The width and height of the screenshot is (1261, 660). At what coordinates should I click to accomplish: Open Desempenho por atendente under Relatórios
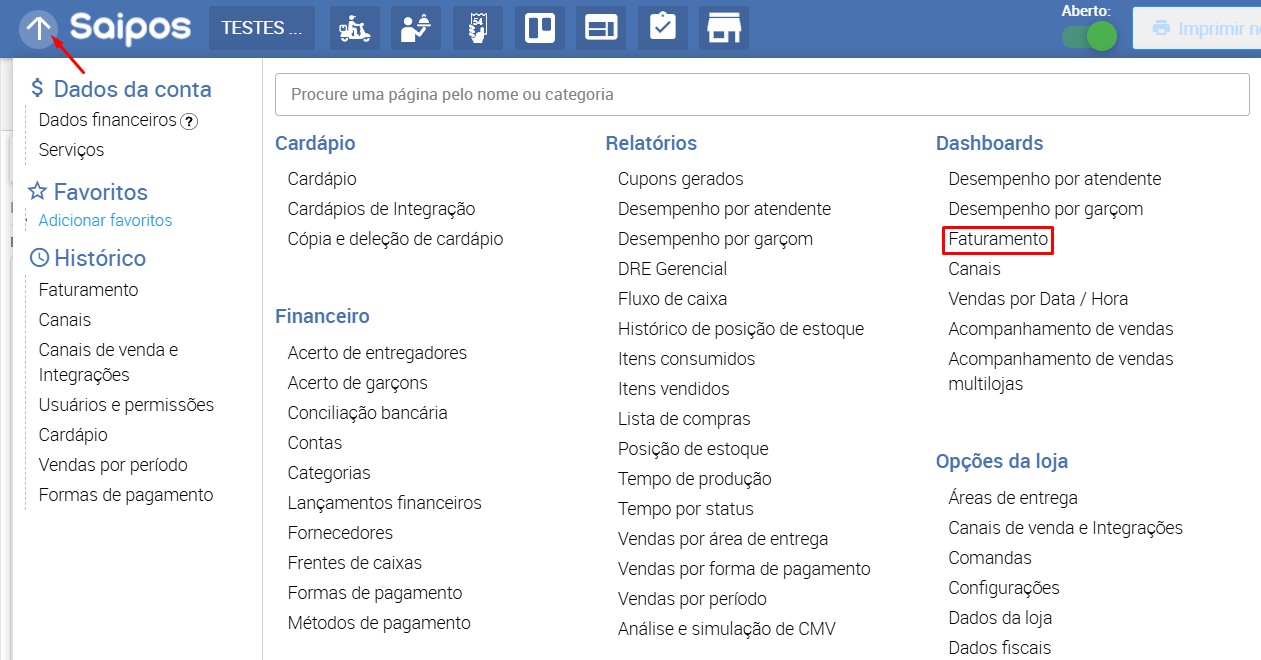point(724,209)
